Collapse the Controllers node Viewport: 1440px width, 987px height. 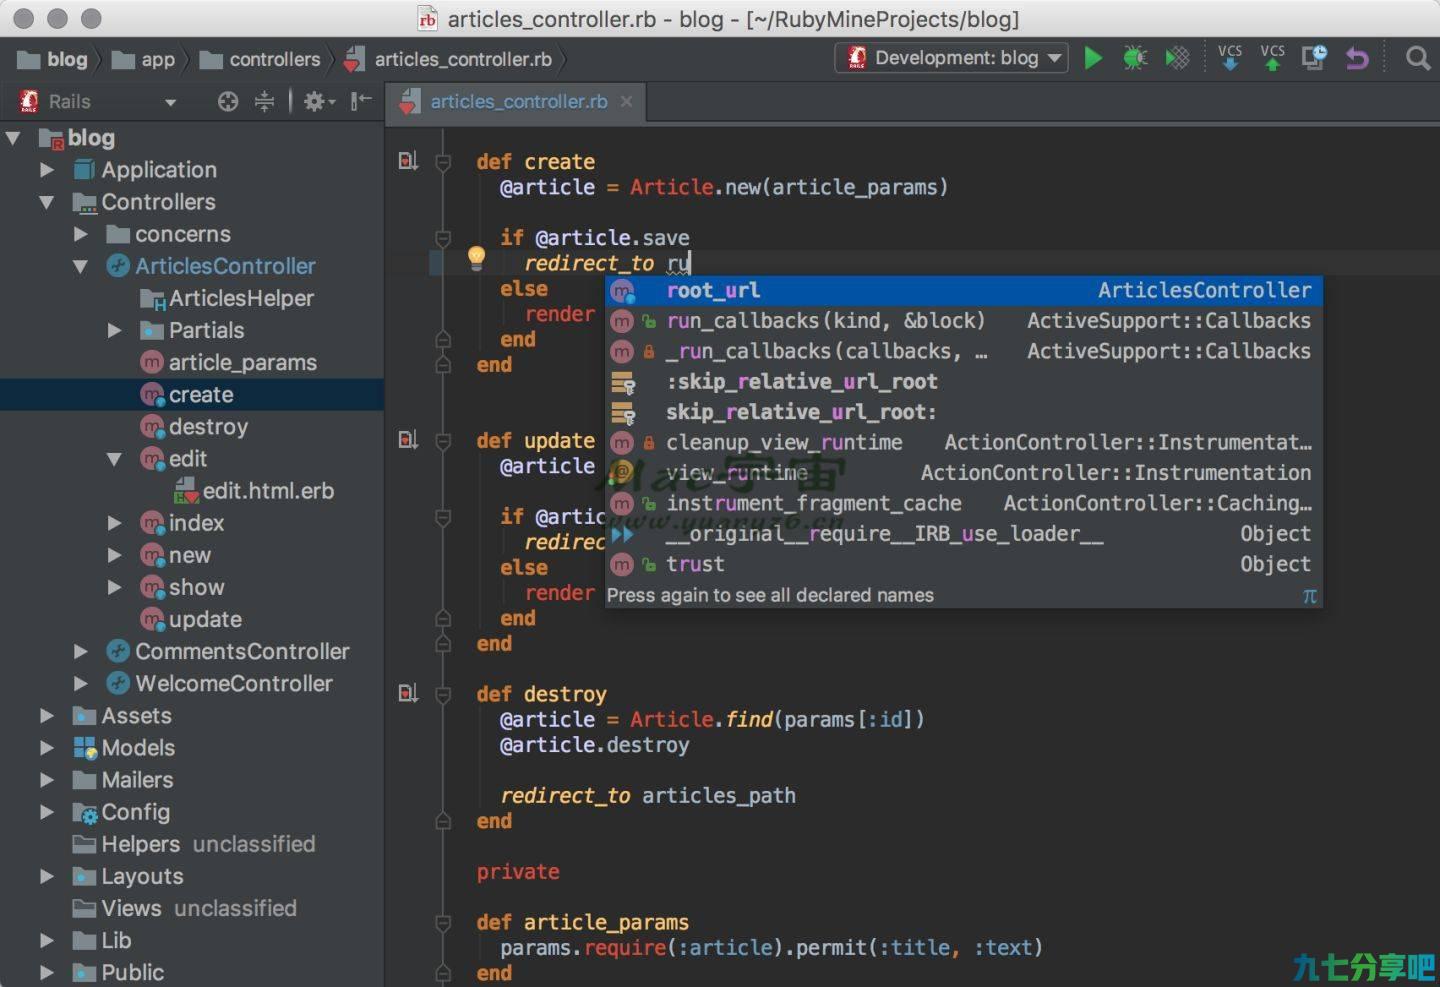tap(46, 202)
